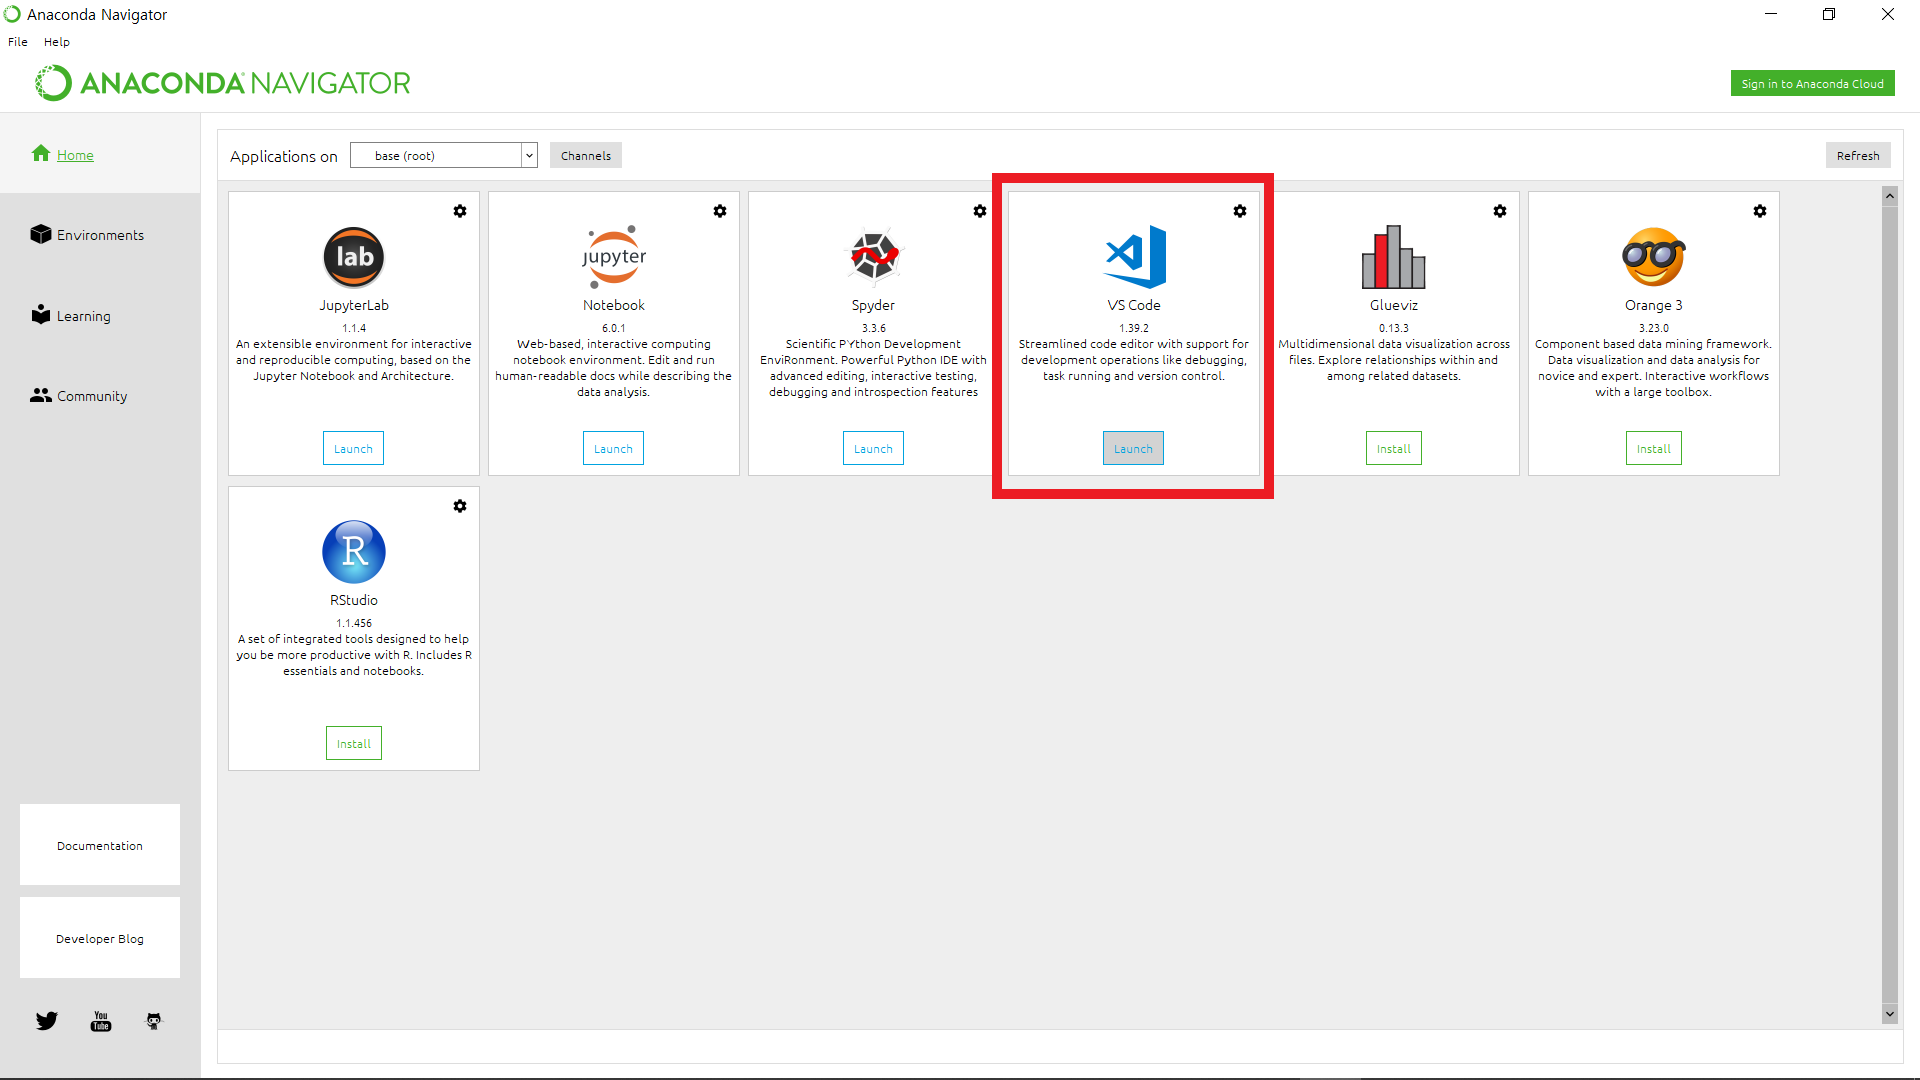Image resolution: width=1920 pixels, height=1080 pixels.
Task: Open Jupyter Notebook tile gear dropdown
Action: pyautogui.click(x=720, y=211)
